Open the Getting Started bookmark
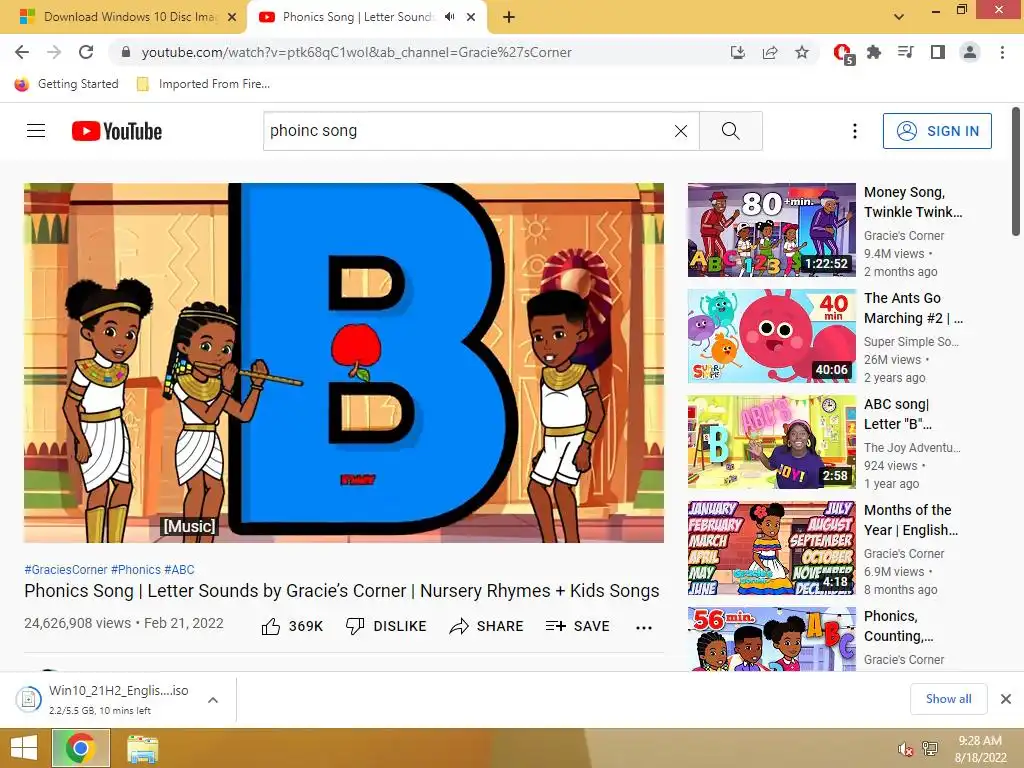Viewport: 1024px width, 768px height. tap(67, 84)
